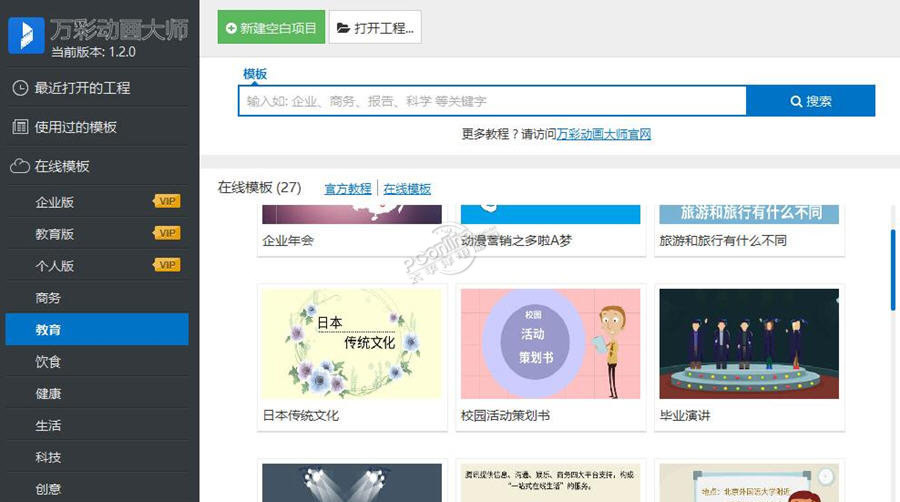Open 使用过的模板 in sidebar

pyautogui.click(x=97, y=127)
